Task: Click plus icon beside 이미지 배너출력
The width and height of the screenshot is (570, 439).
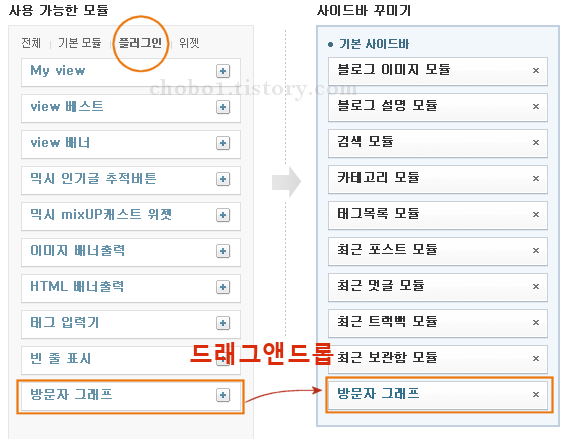Action: pyautogui.click(x=223, y=251)
